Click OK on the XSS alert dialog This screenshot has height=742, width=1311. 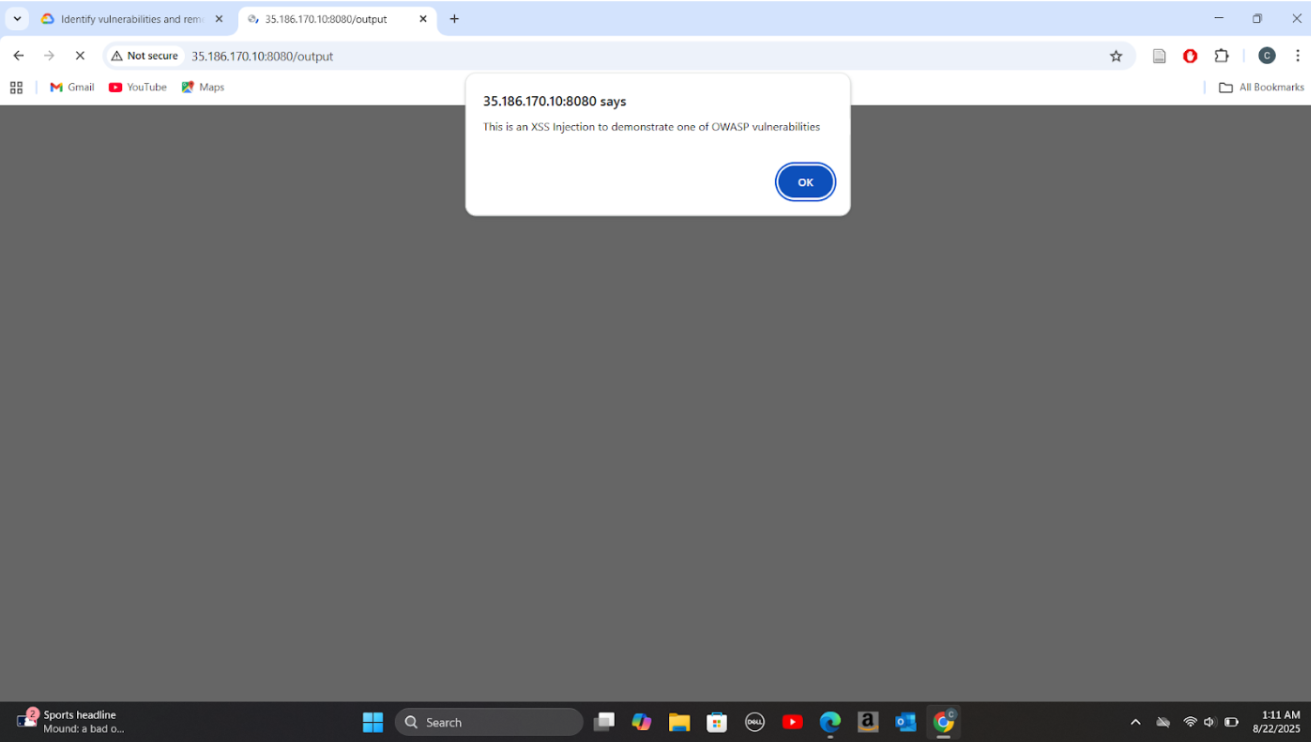(805, 182)
